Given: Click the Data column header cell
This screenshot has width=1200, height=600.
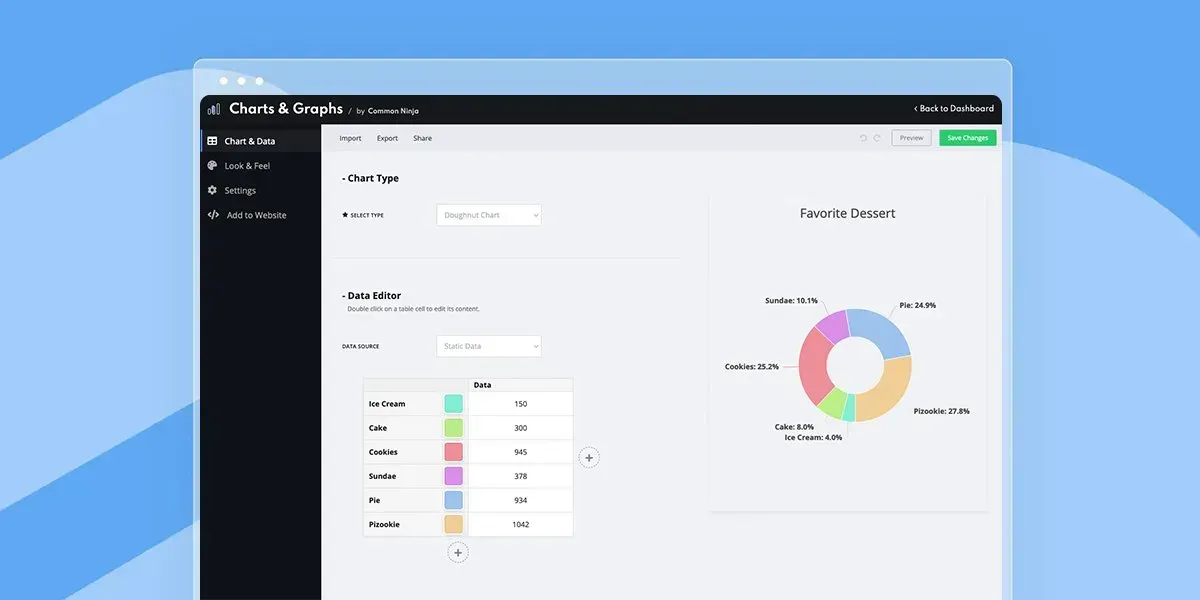Looking at the screenshot, I should (x=521, y=385).
